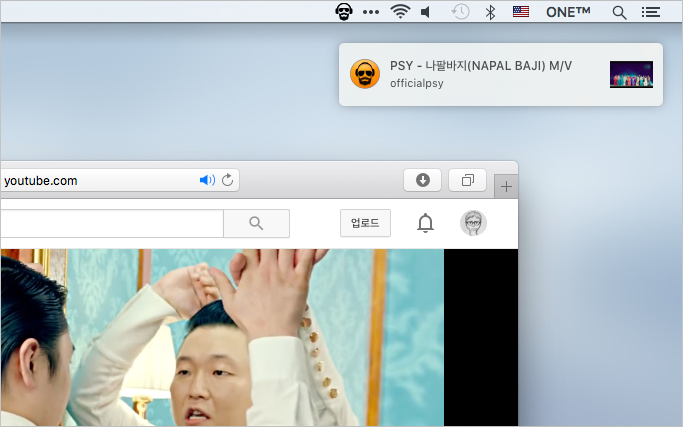The height and width of the screenshot is (427, 683).
Task: Open the YouTube account avatar menu
Action: point(473,223)
